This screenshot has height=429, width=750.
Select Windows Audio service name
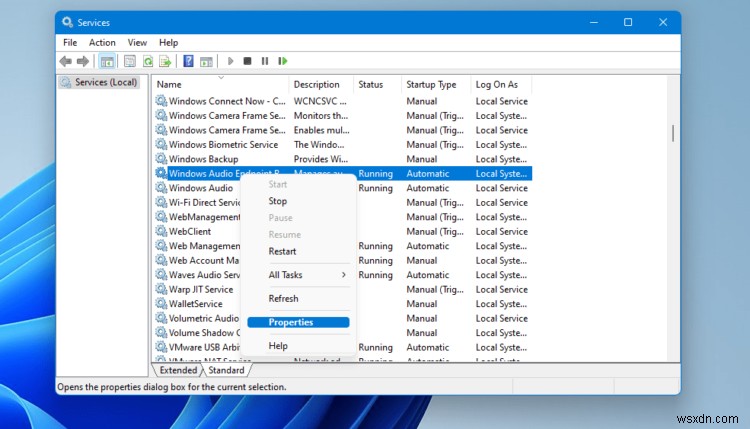tap(201, 188)
